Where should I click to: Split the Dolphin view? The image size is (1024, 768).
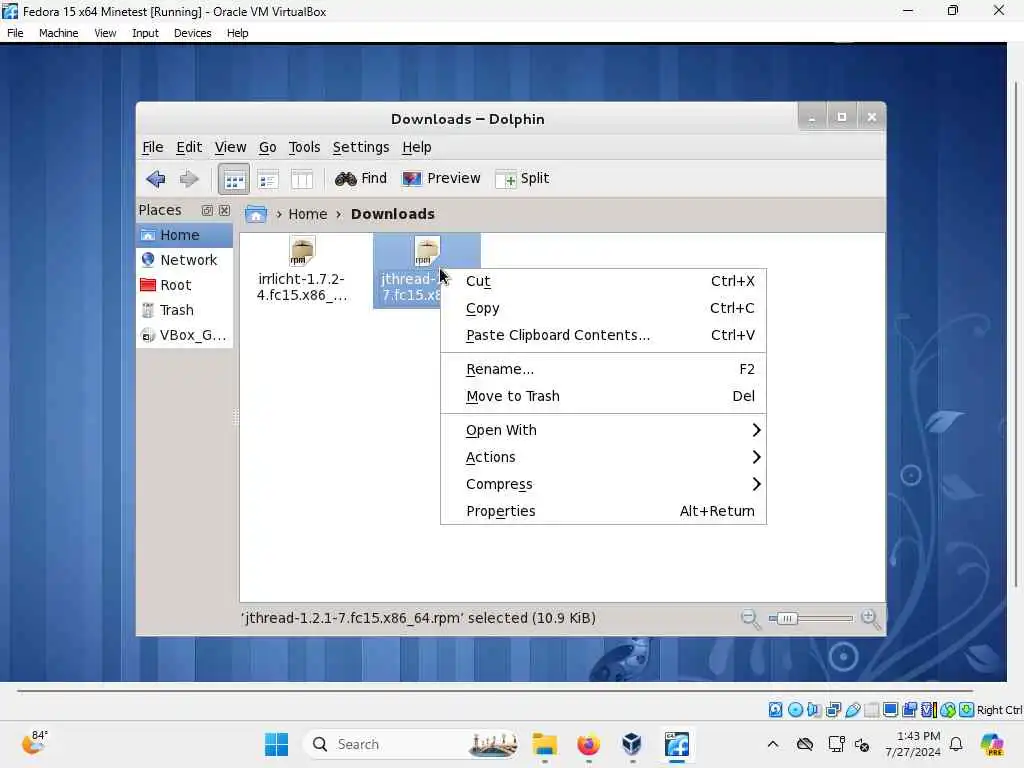522,178
